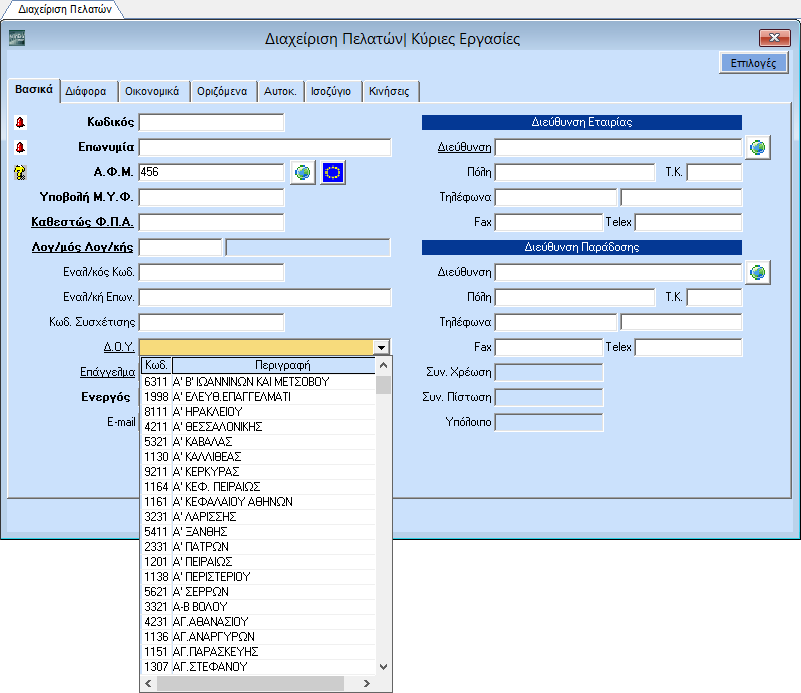This screenshot has width=801, height=693.
Task: Click the Επάγγελμα label link
Action: [107, 372]
